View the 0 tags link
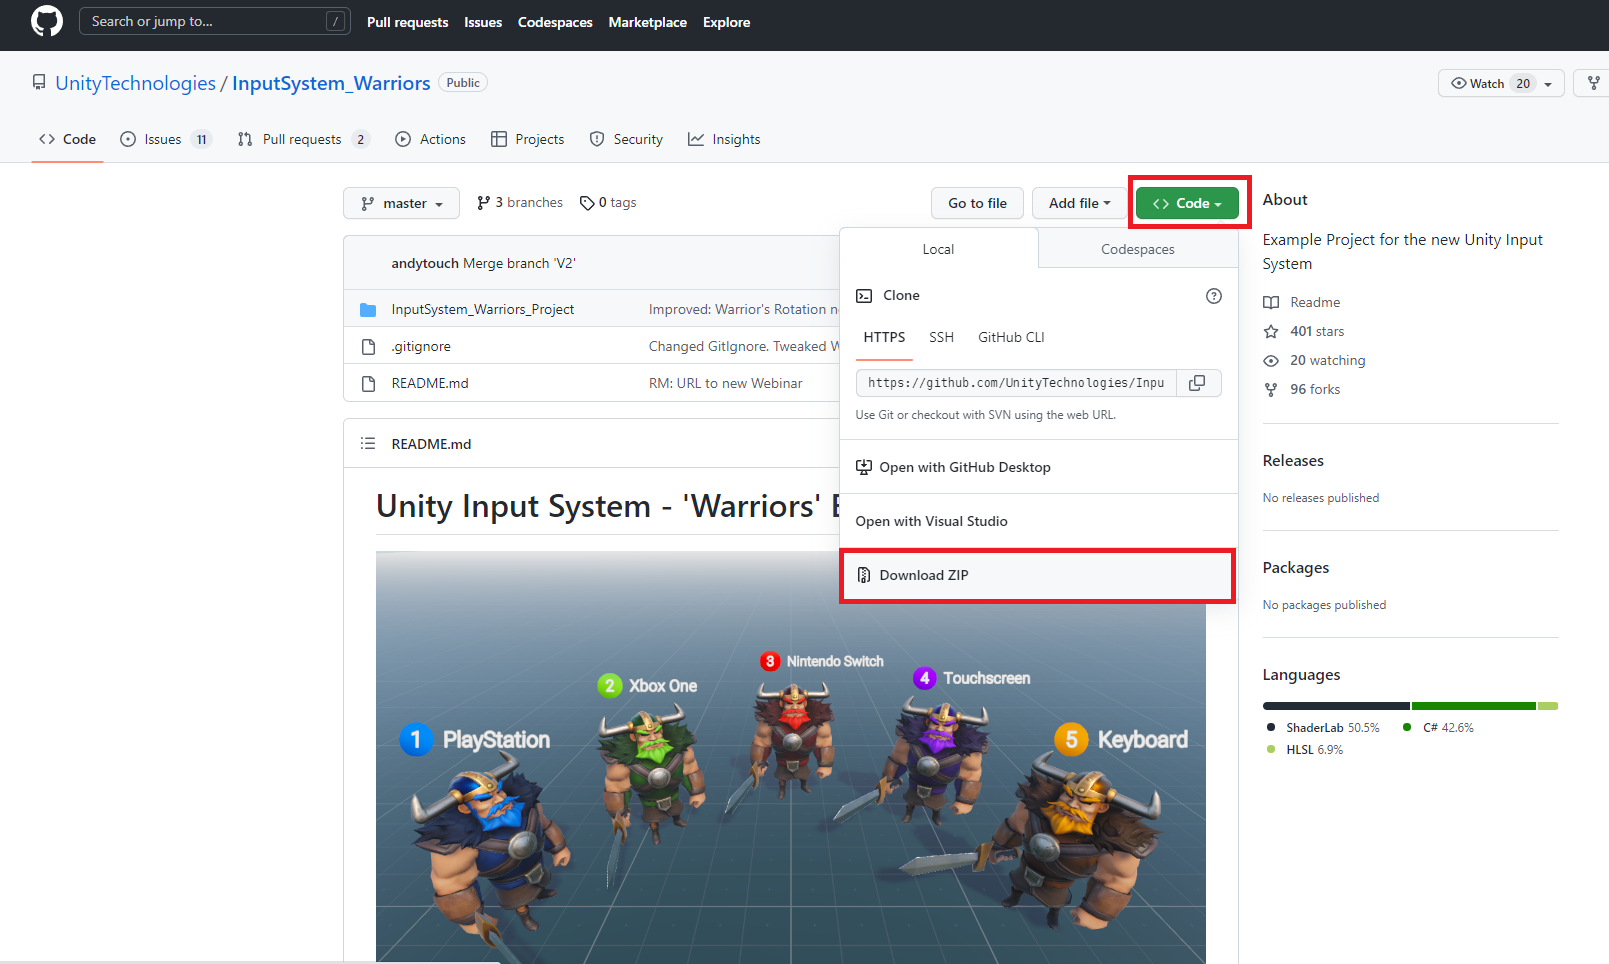Viewport: 1609px width, 964px height. 608,202
